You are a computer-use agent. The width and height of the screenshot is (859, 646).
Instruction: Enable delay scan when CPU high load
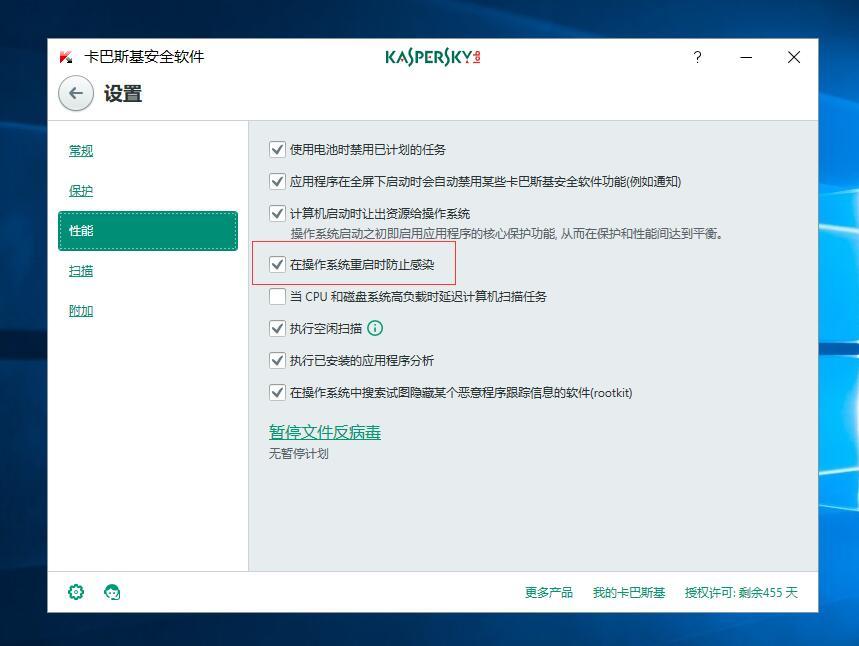278,297
